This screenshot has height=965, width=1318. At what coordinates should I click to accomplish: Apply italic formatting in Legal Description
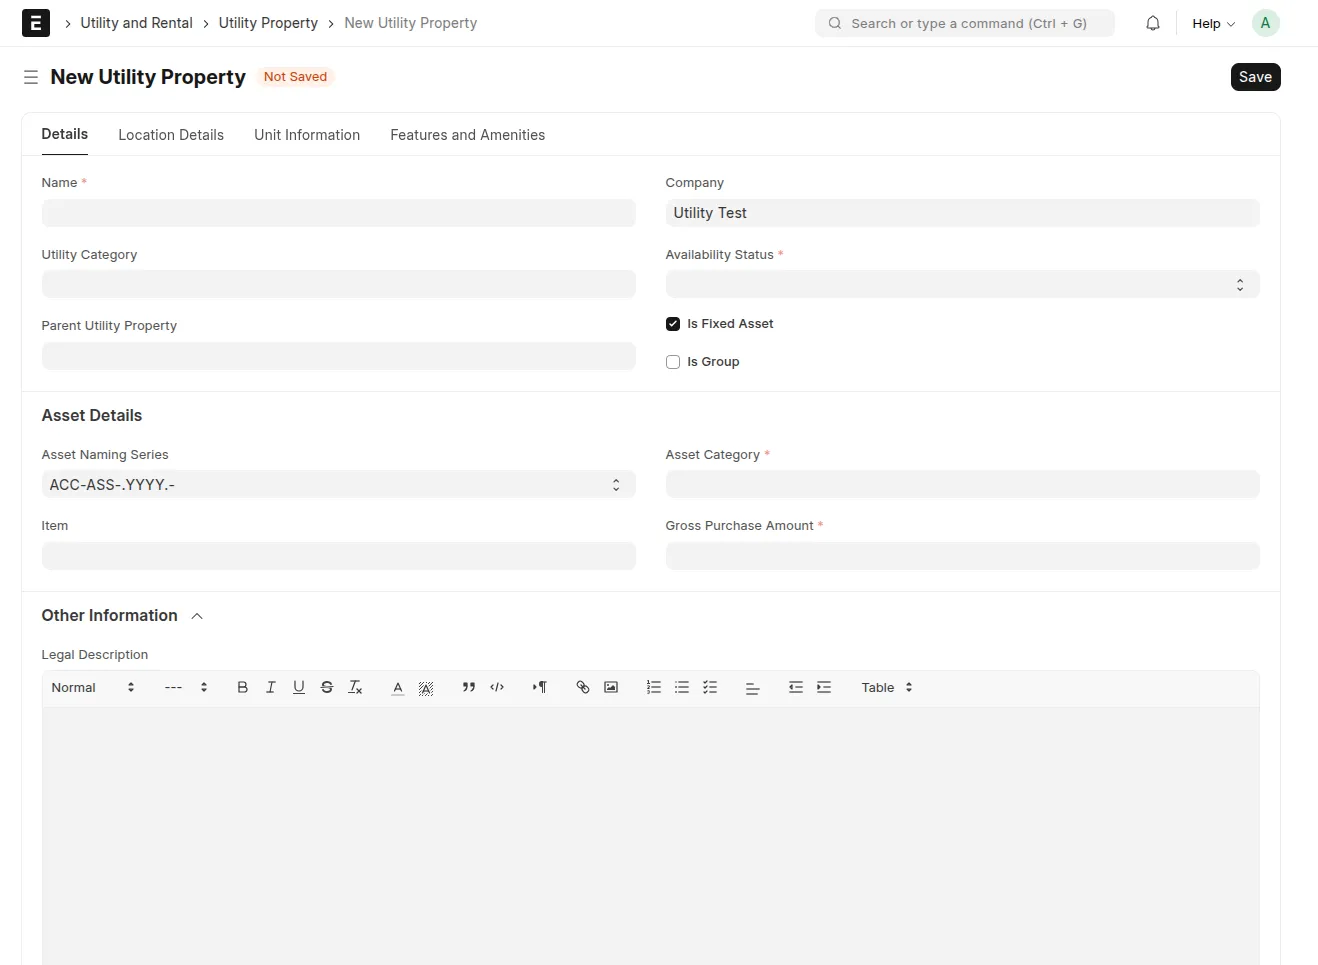[x=270, y=687]
